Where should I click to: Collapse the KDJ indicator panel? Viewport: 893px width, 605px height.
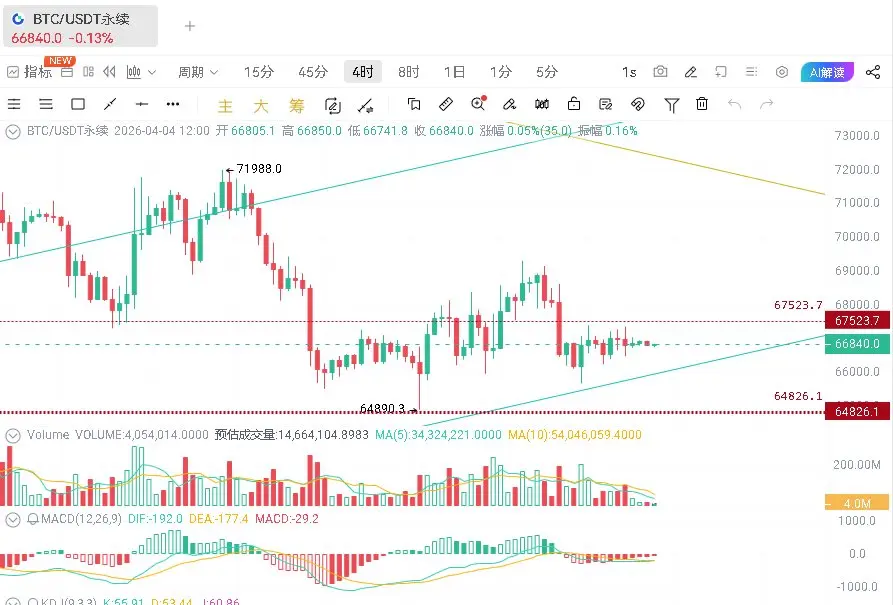tap(13, 602)
